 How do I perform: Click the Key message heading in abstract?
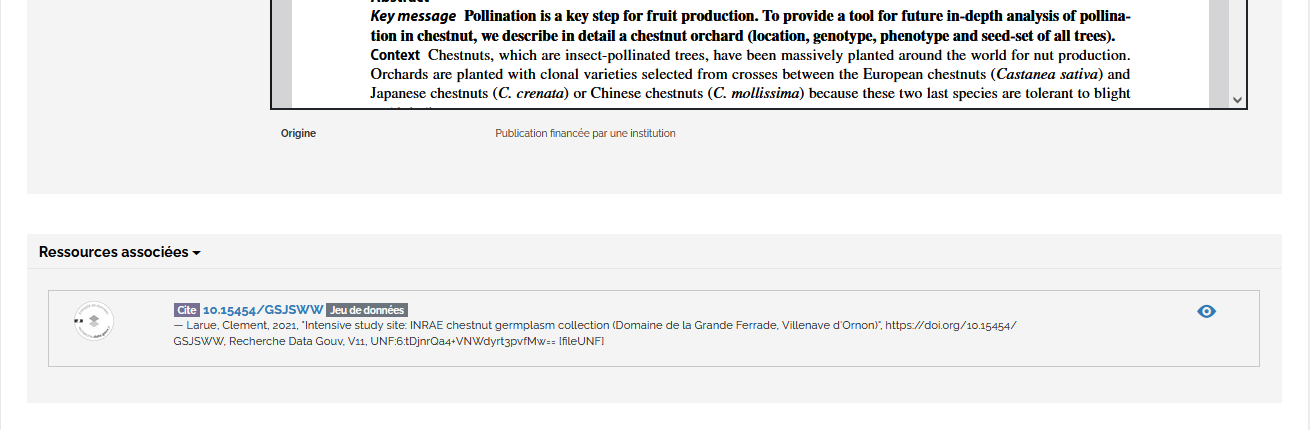pyautogui.click(x=413, y=17)
